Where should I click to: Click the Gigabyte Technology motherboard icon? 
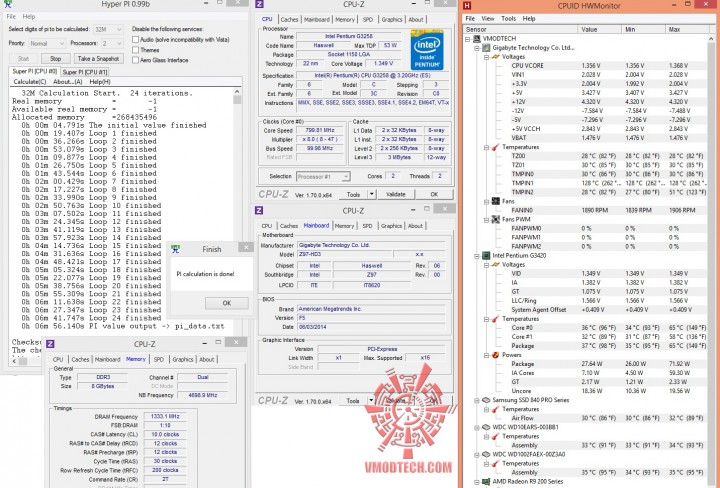coord(486,48)
